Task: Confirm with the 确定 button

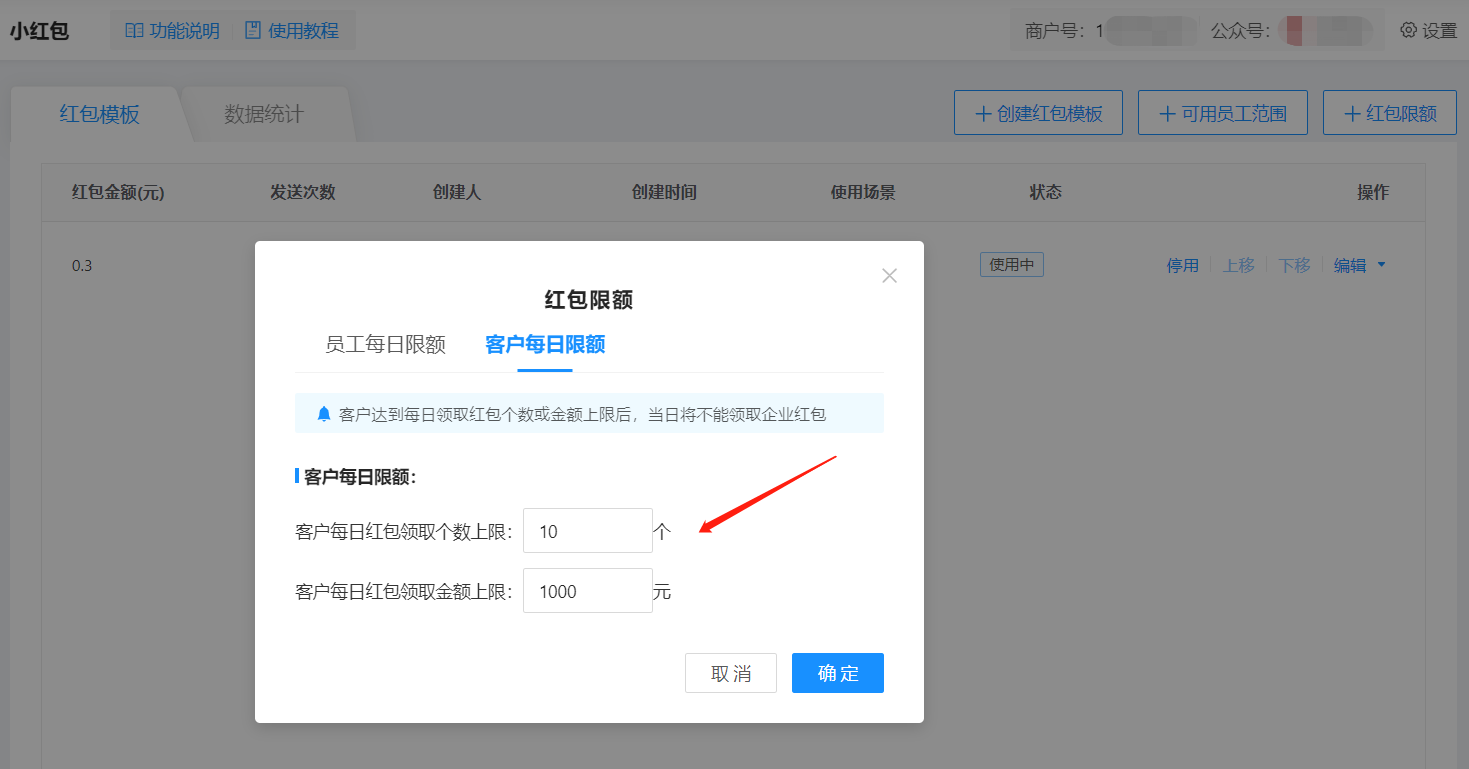Action: 838,673
